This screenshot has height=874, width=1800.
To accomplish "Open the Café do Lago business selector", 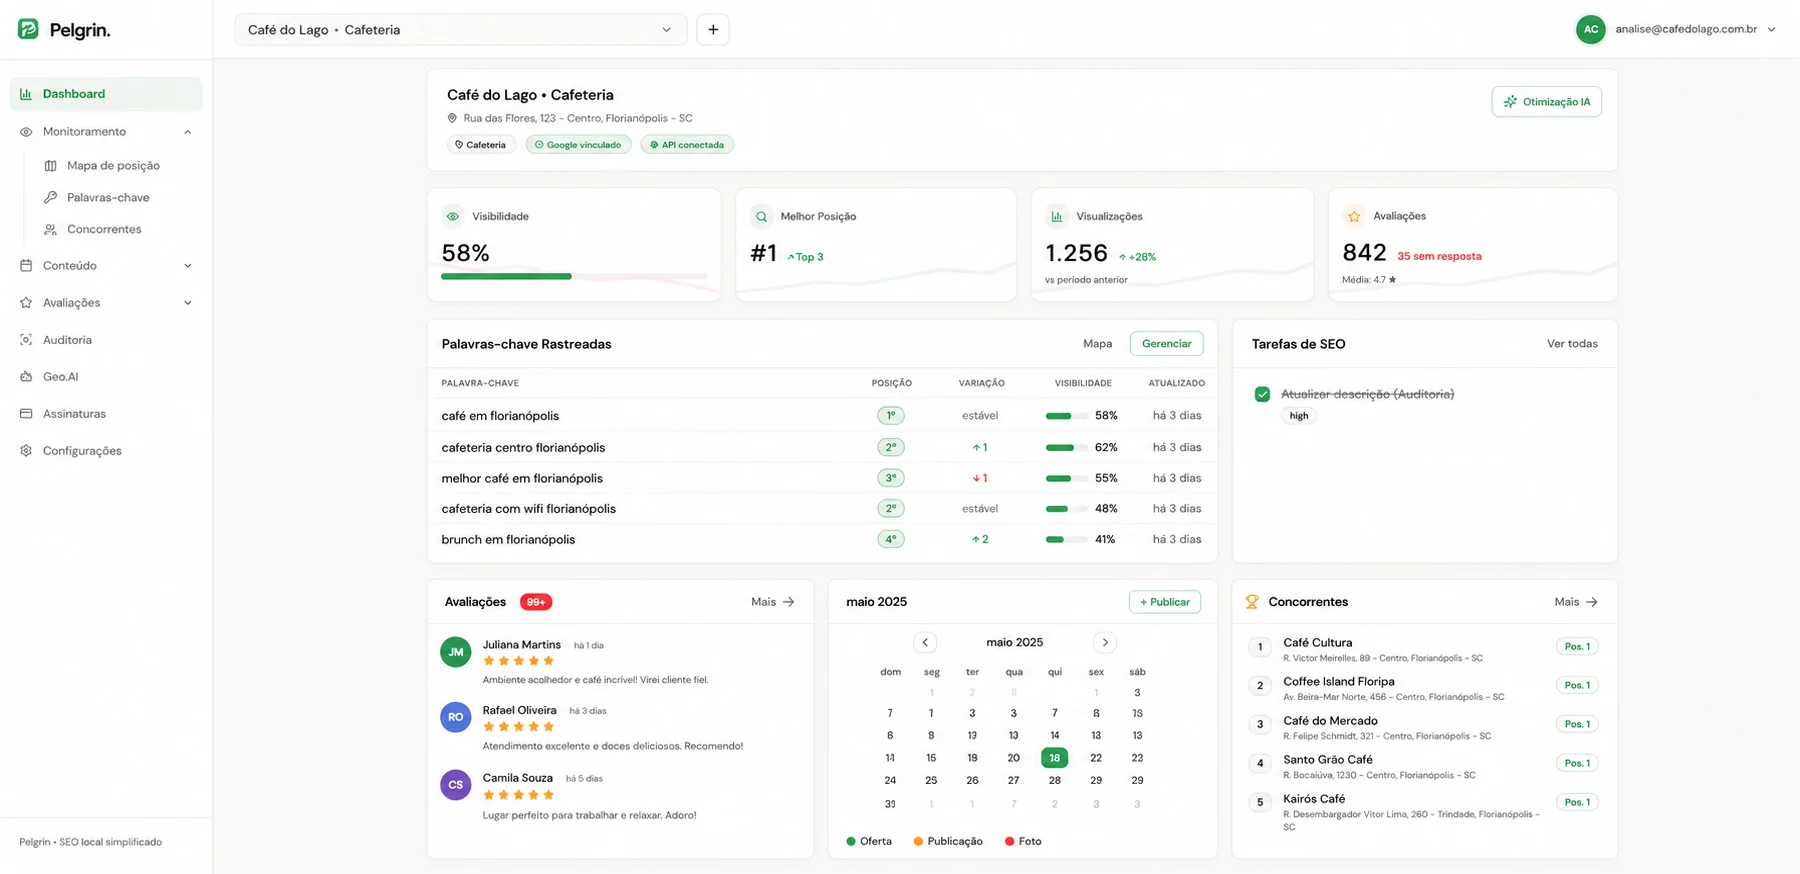I will (x=461, y=30).
